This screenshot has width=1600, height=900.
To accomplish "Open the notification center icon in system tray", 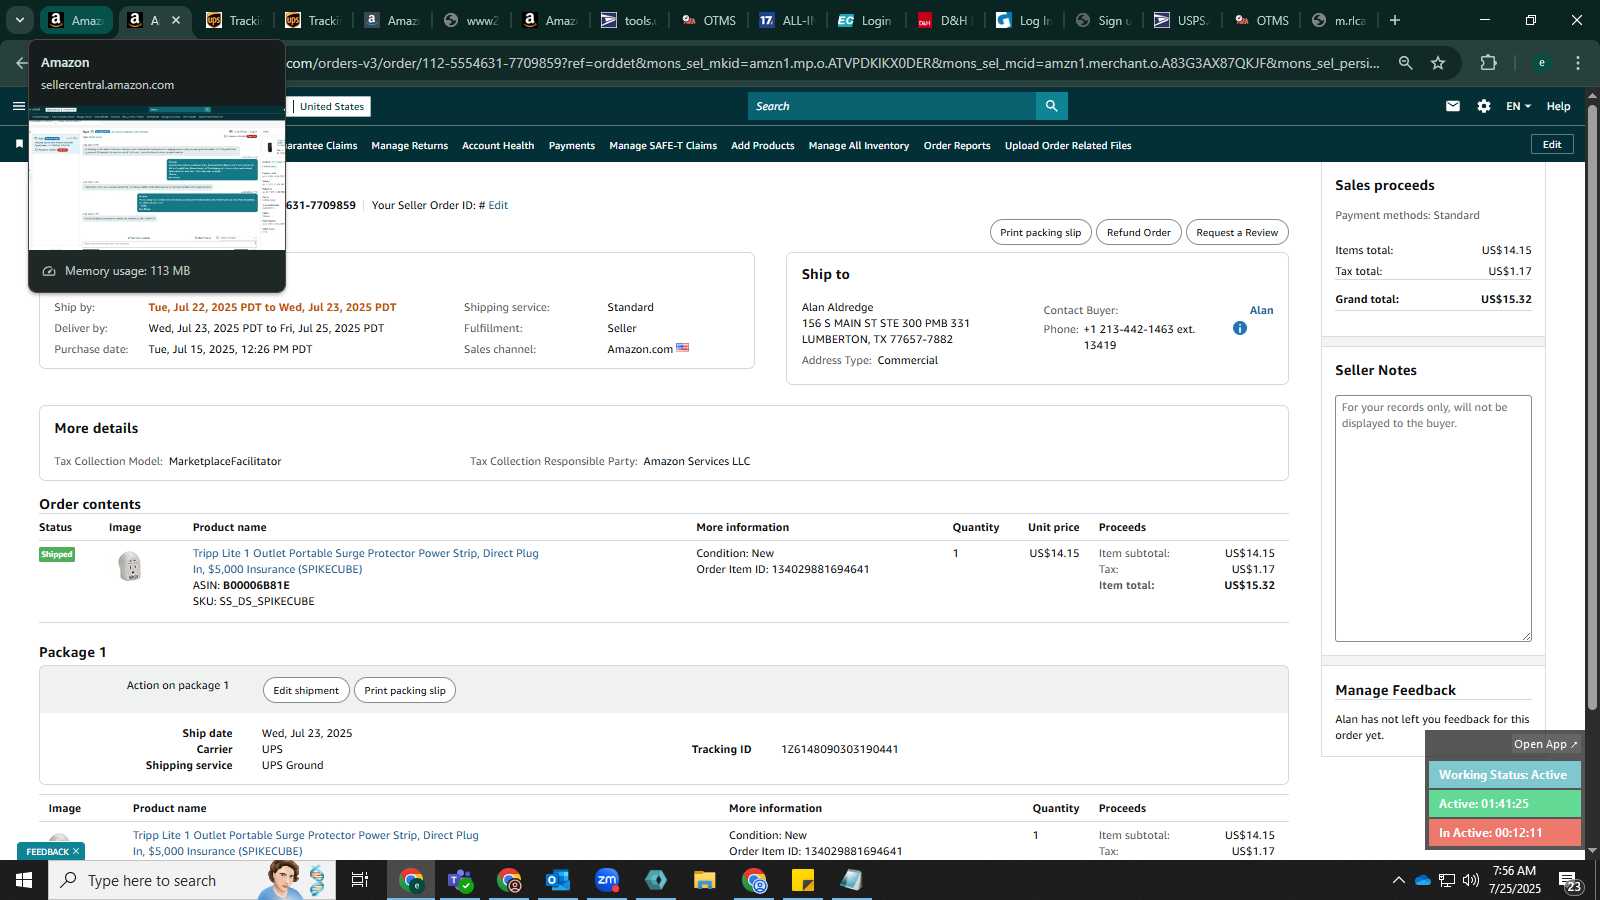I will 1570,880.
